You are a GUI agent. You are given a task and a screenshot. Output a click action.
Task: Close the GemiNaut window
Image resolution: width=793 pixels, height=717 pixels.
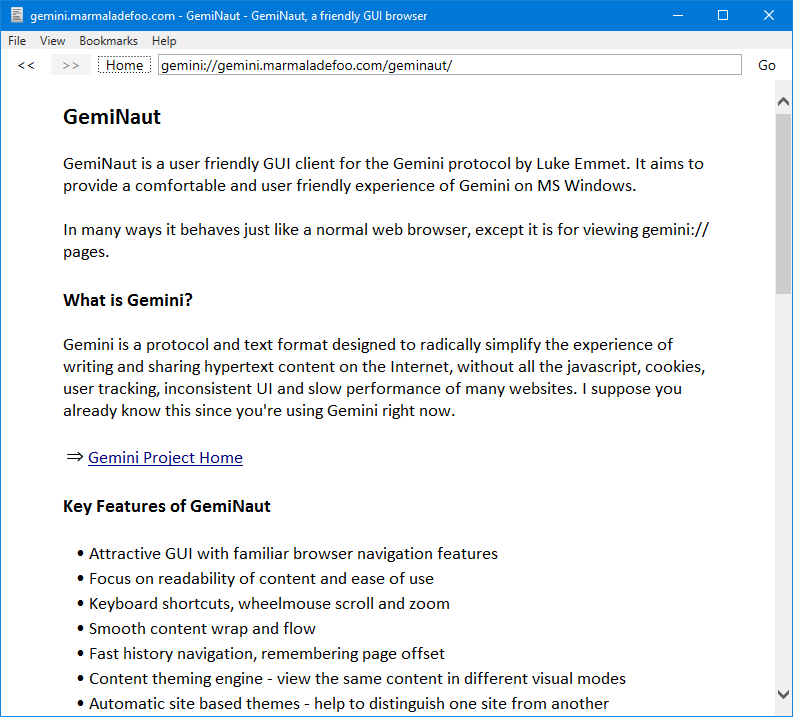click(x=768, y=16)
